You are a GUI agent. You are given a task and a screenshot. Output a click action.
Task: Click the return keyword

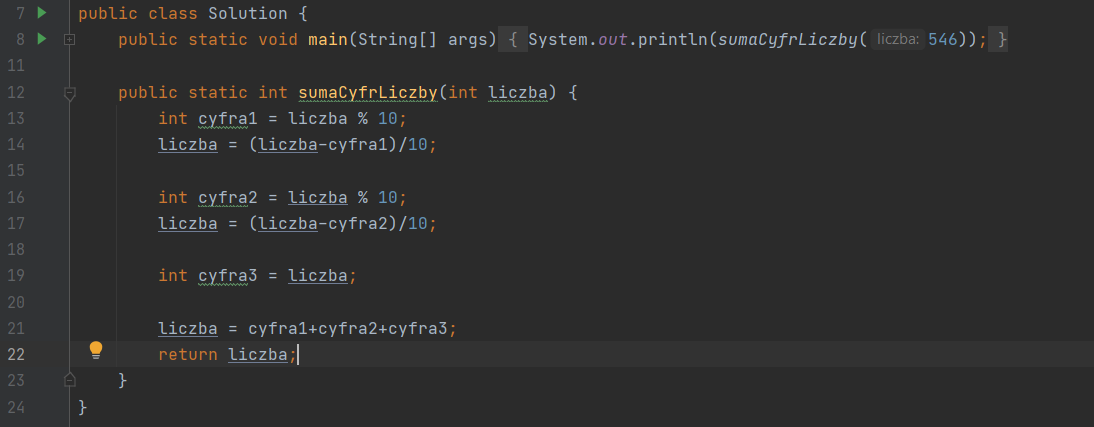point(188,354)
